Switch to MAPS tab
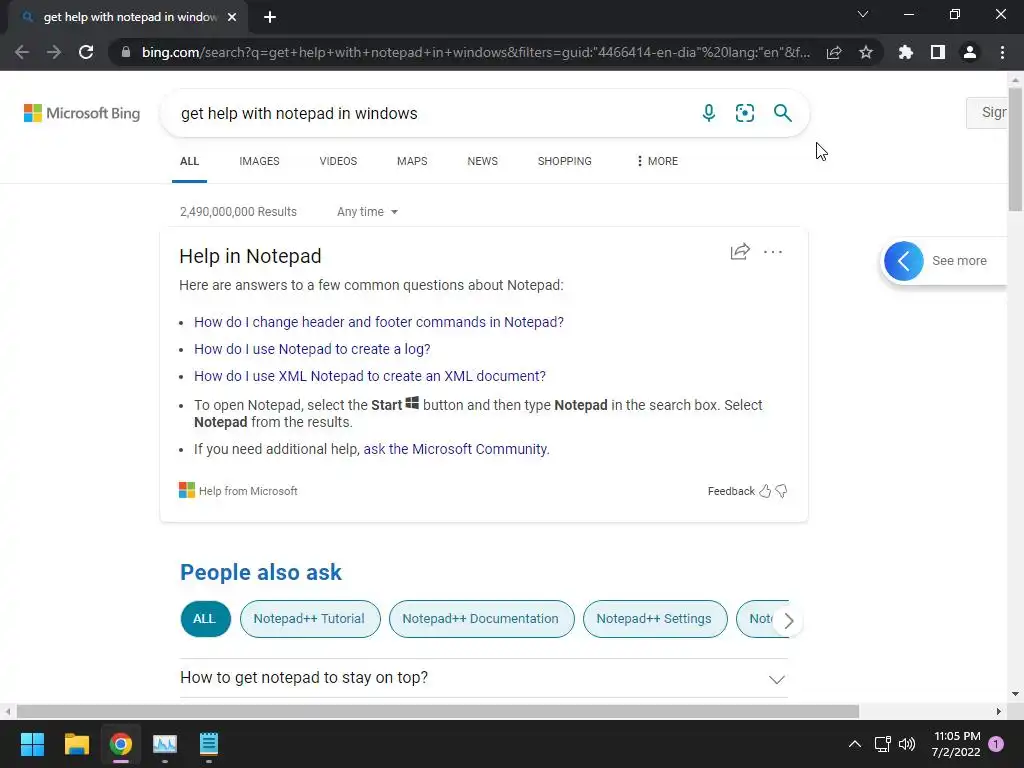This screenshot has height=768, width=1024. (412, 161)
